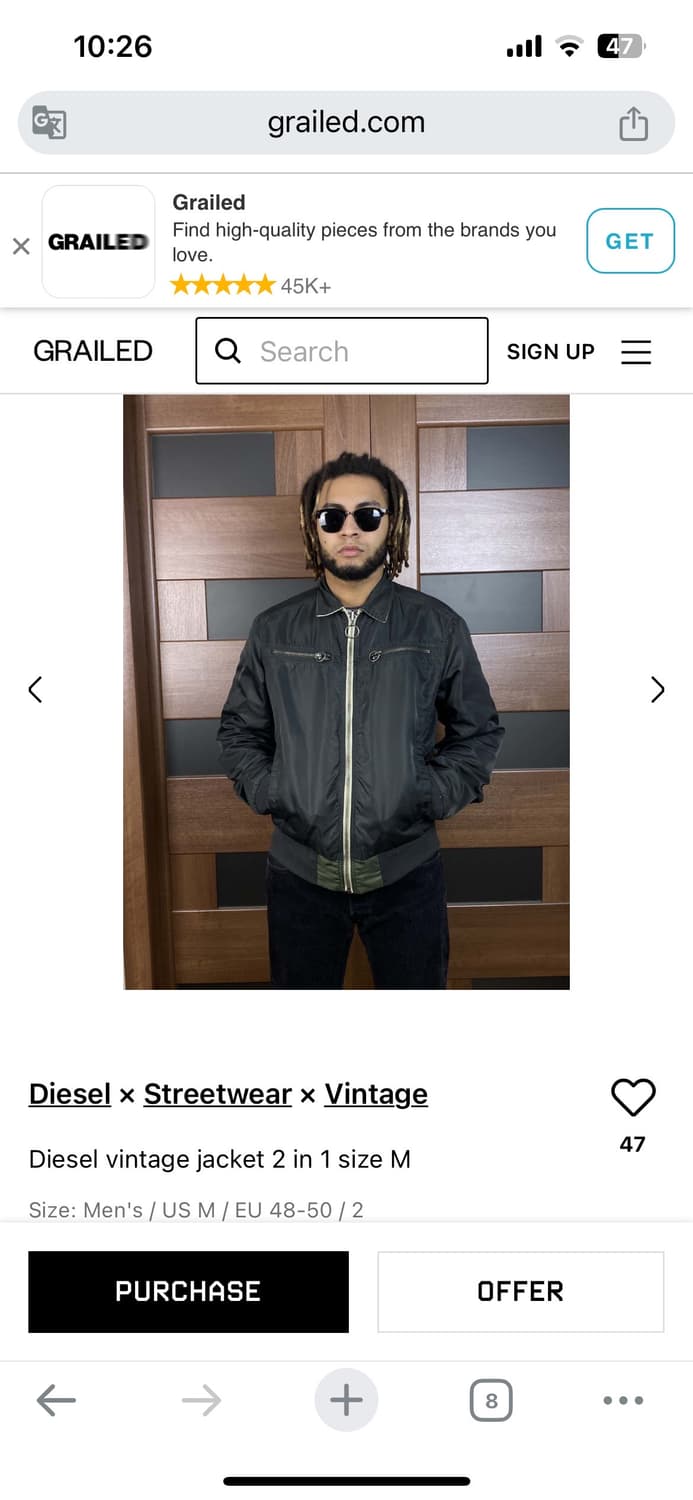The width and height of the screenshot is (693, 1500).
Task: Tap the OFFER button
Action: click(520, 1291)
